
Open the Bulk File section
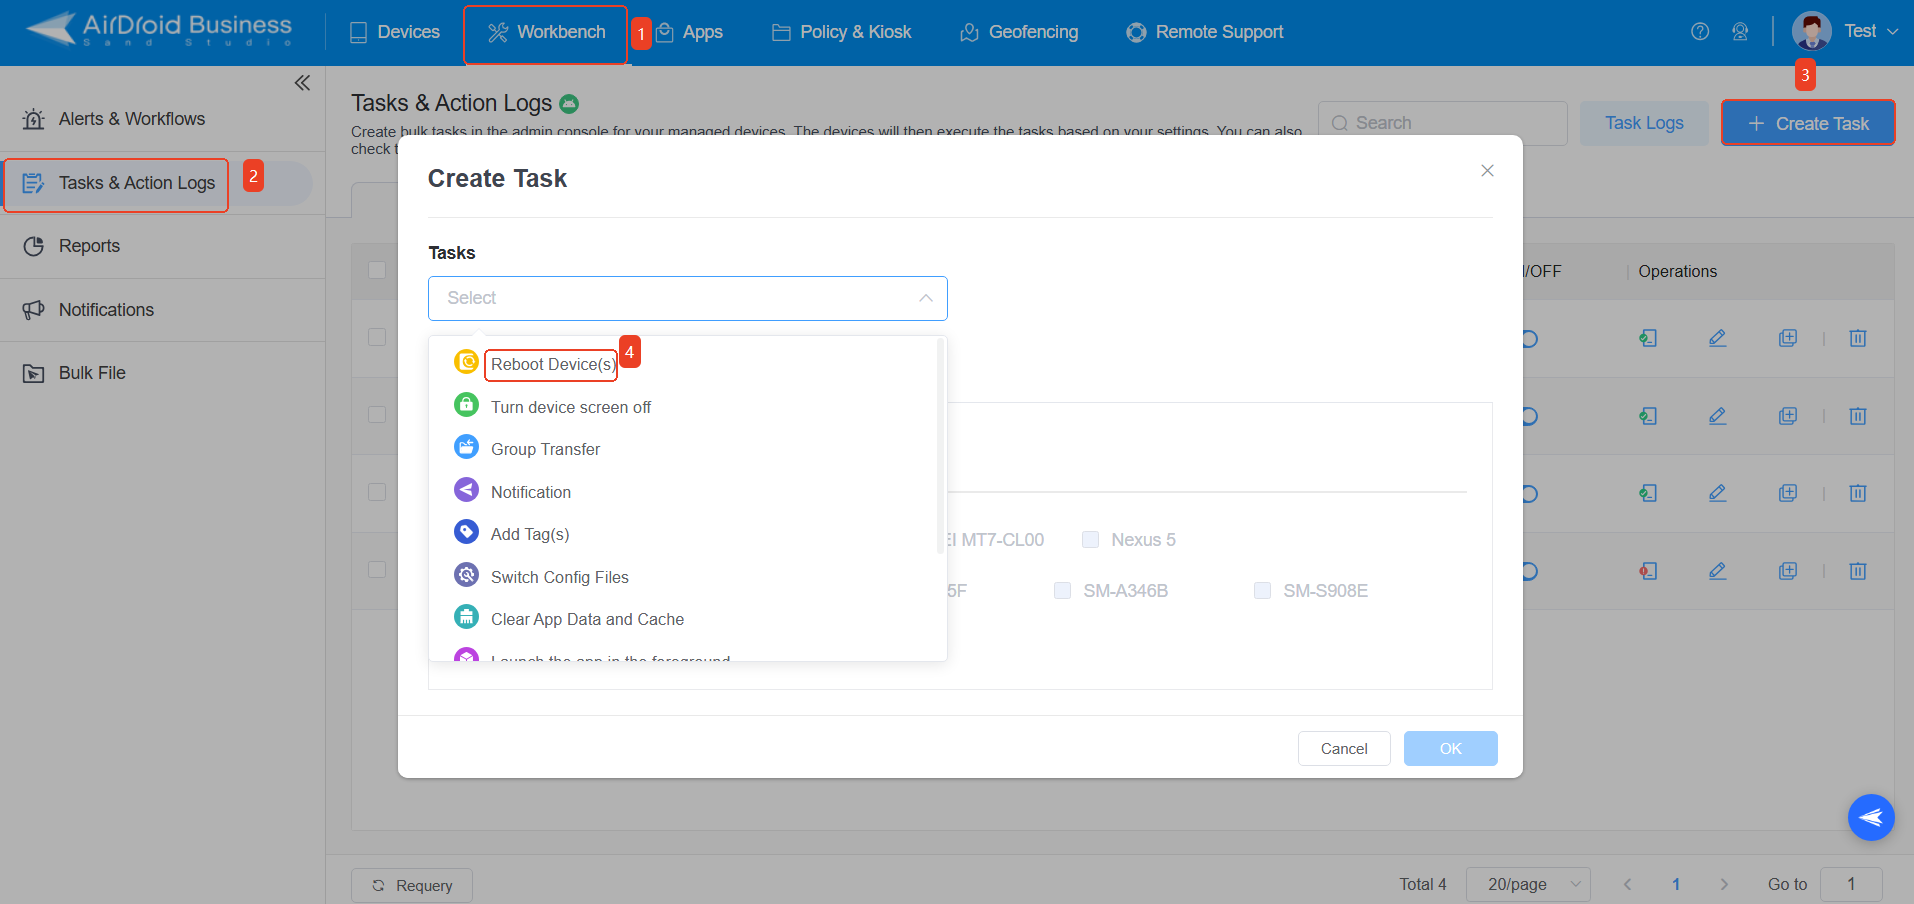point(90,372)
